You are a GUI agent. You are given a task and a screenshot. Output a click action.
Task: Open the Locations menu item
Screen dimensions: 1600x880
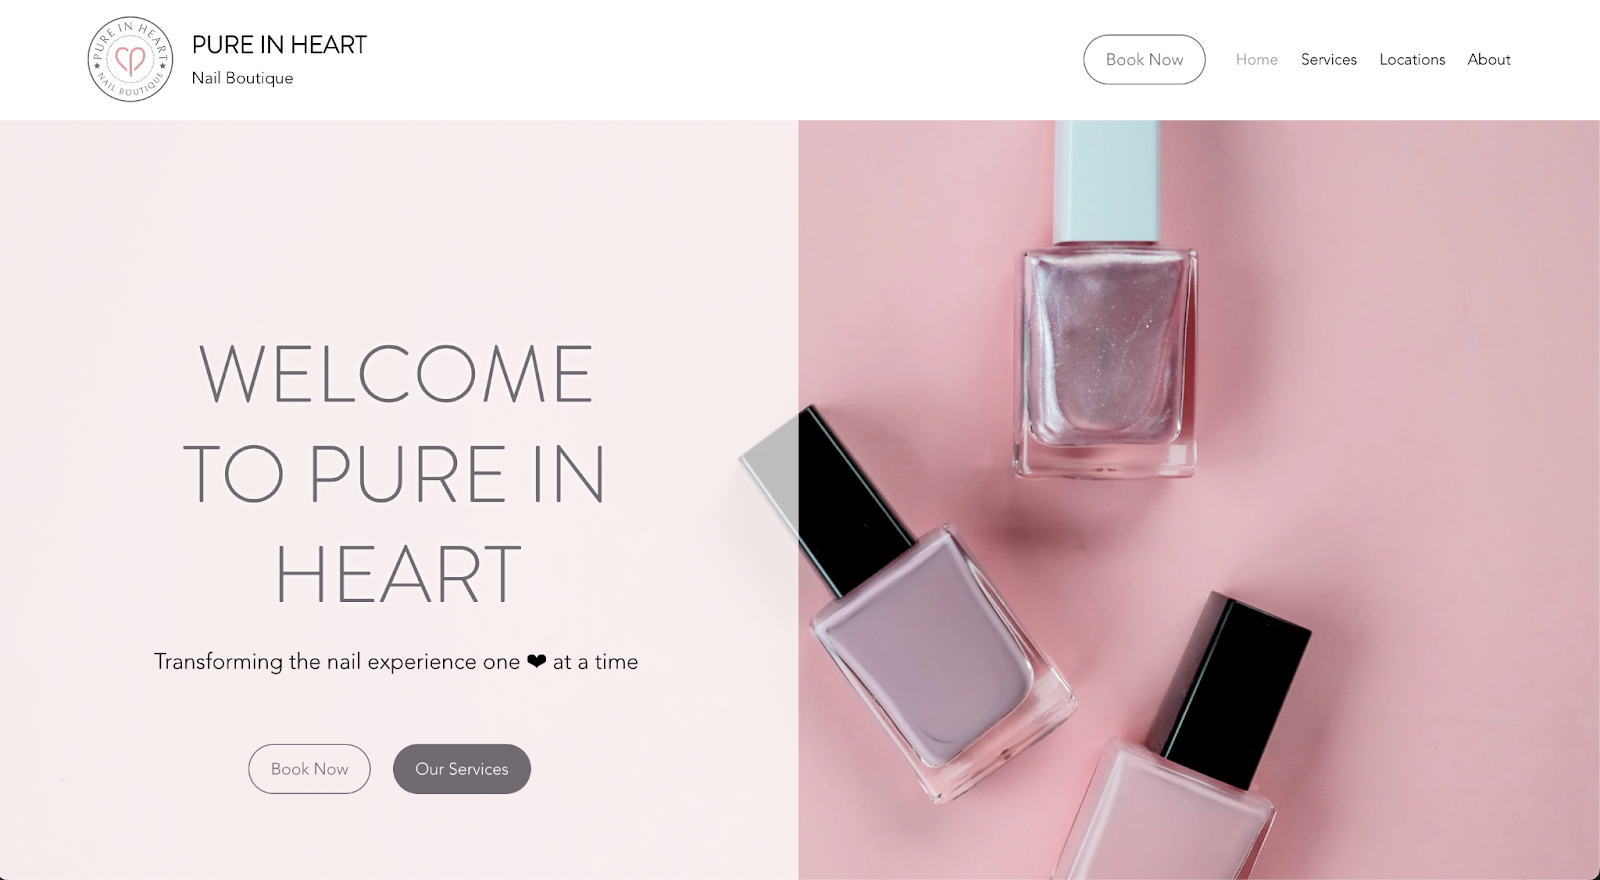coord(1412,59)
